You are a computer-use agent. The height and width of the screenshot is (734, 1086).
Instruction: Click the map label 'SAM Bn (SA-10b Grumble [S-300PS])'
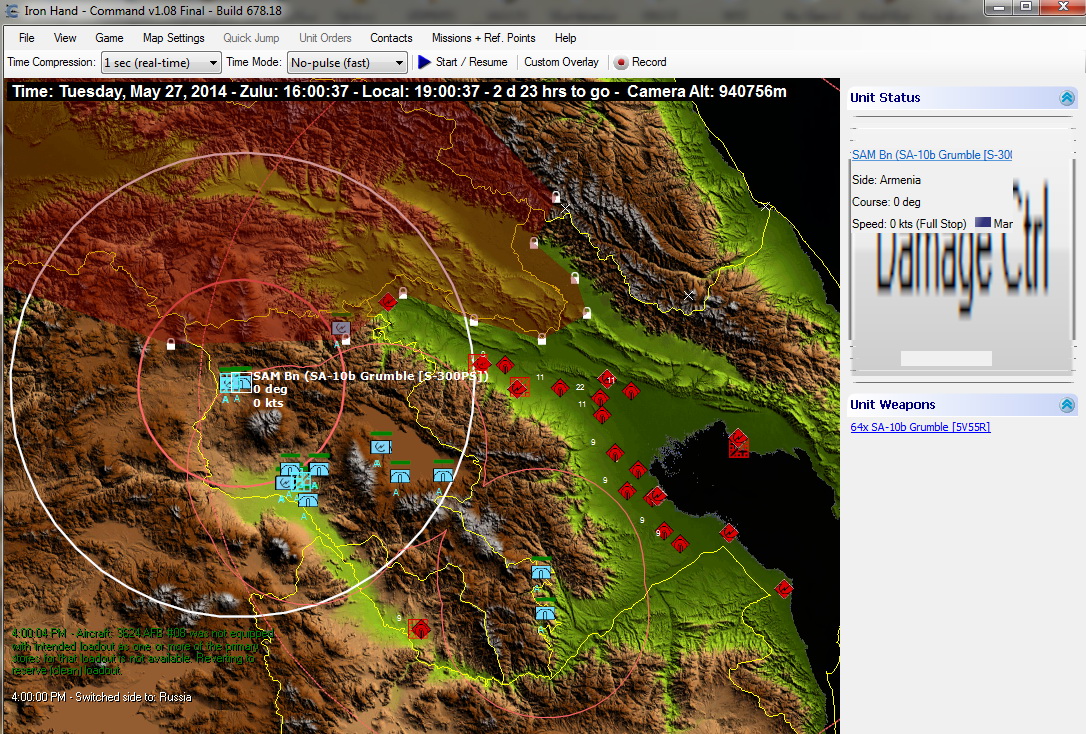click(371, 376)
